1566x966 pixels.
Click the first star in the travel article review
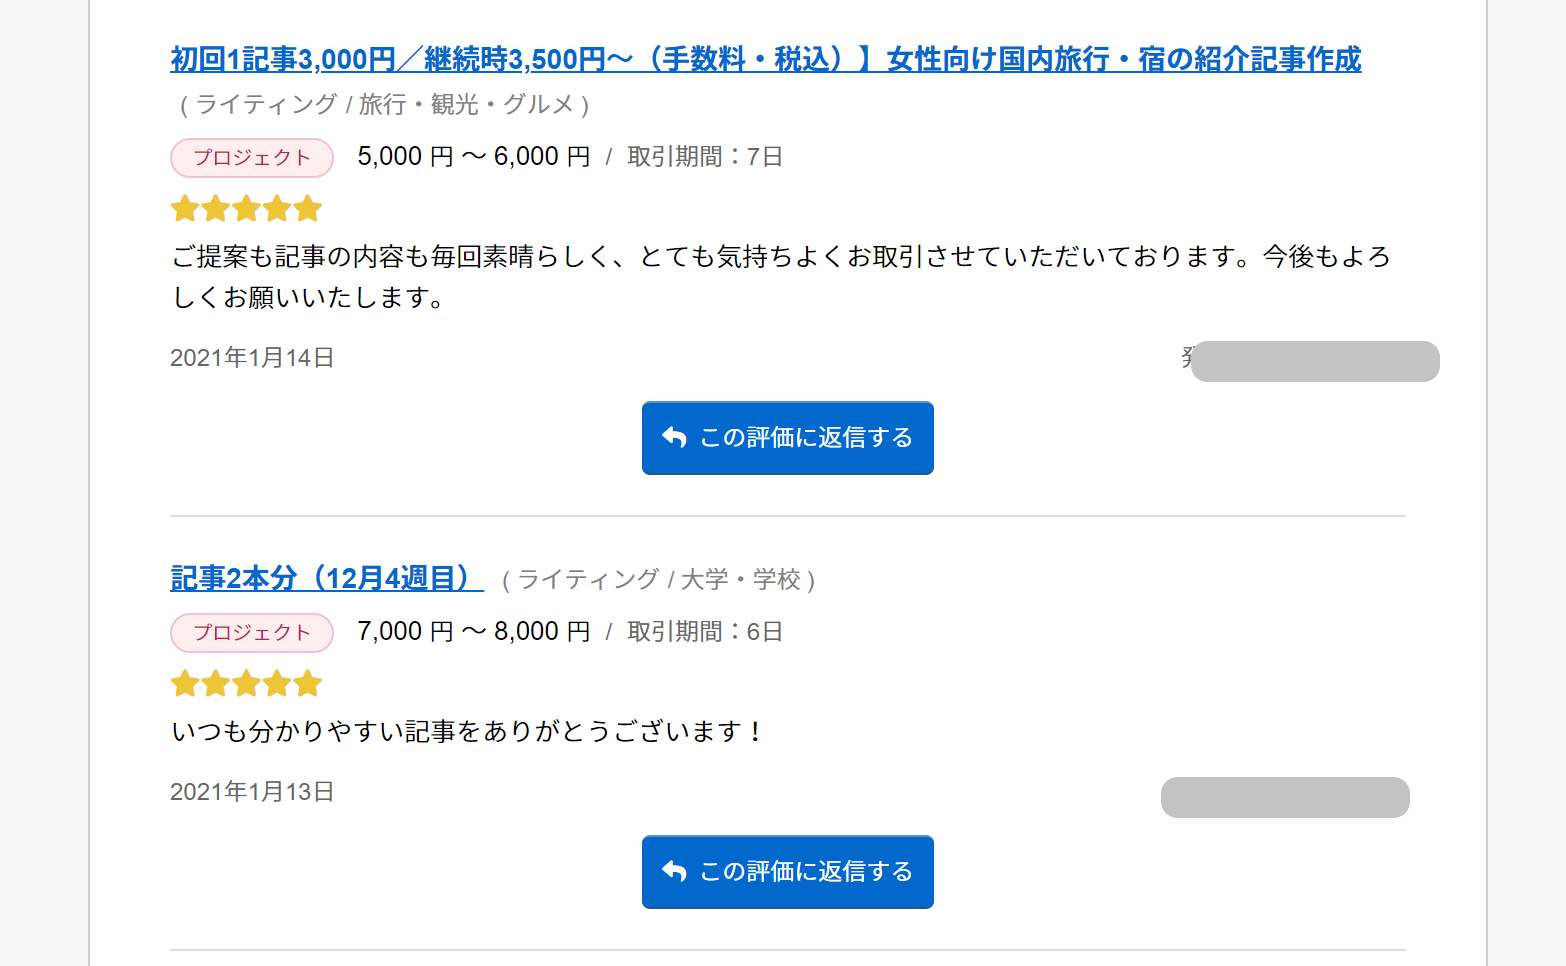pos(185,209)
